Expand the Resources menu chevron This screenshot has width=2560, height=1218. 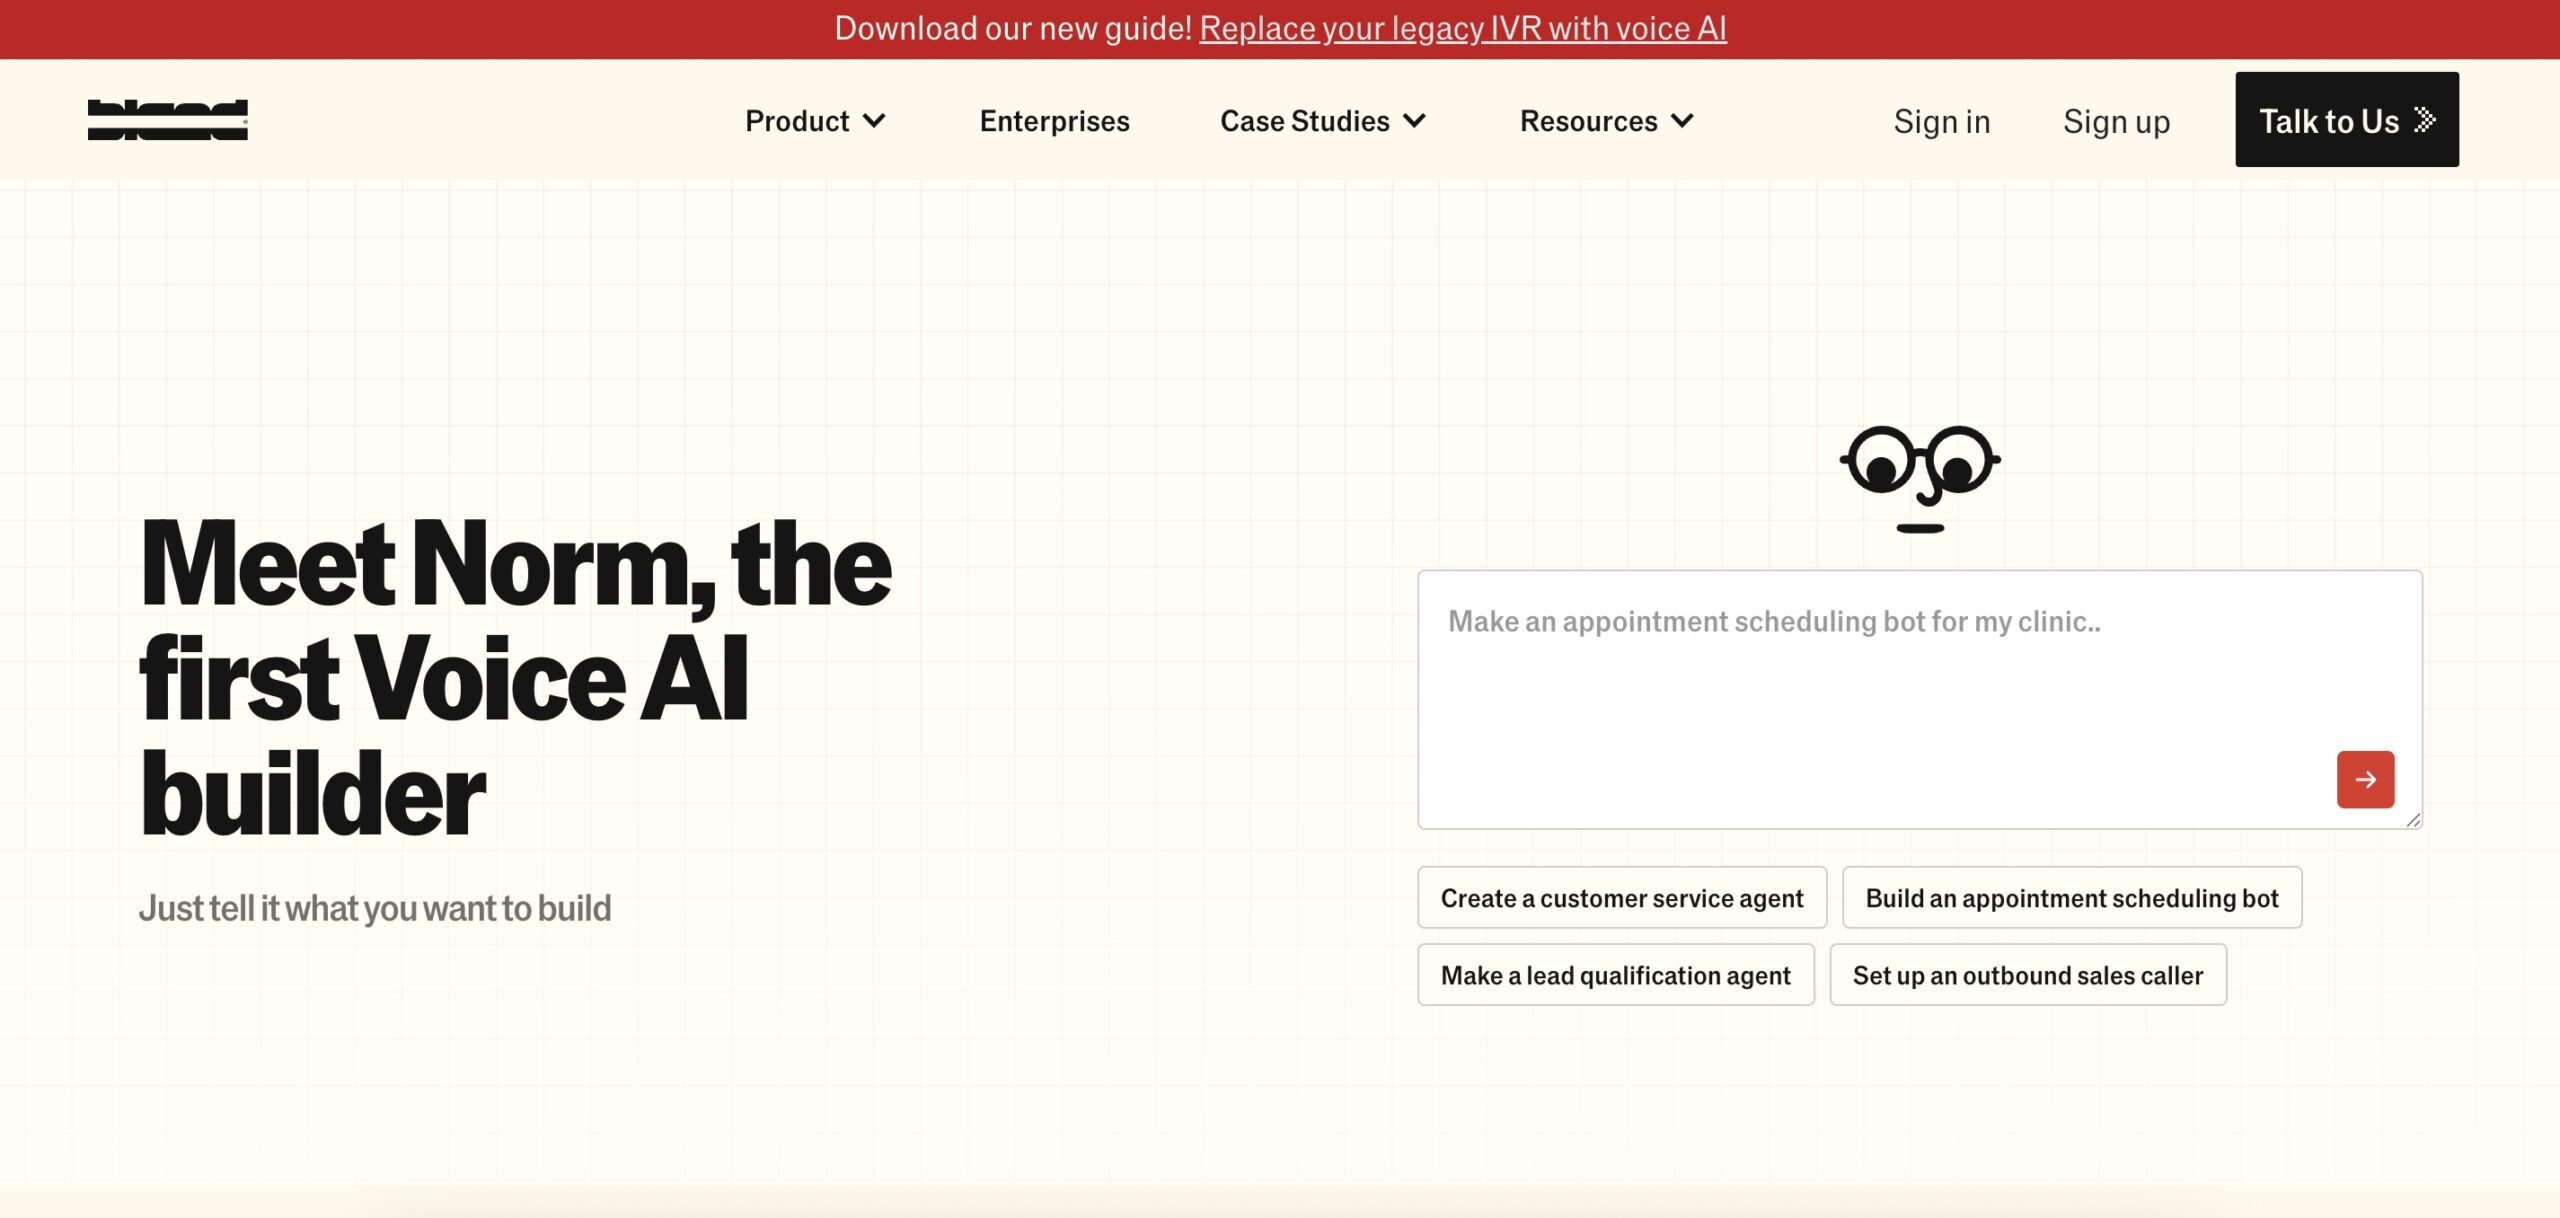pos(1682,121)
